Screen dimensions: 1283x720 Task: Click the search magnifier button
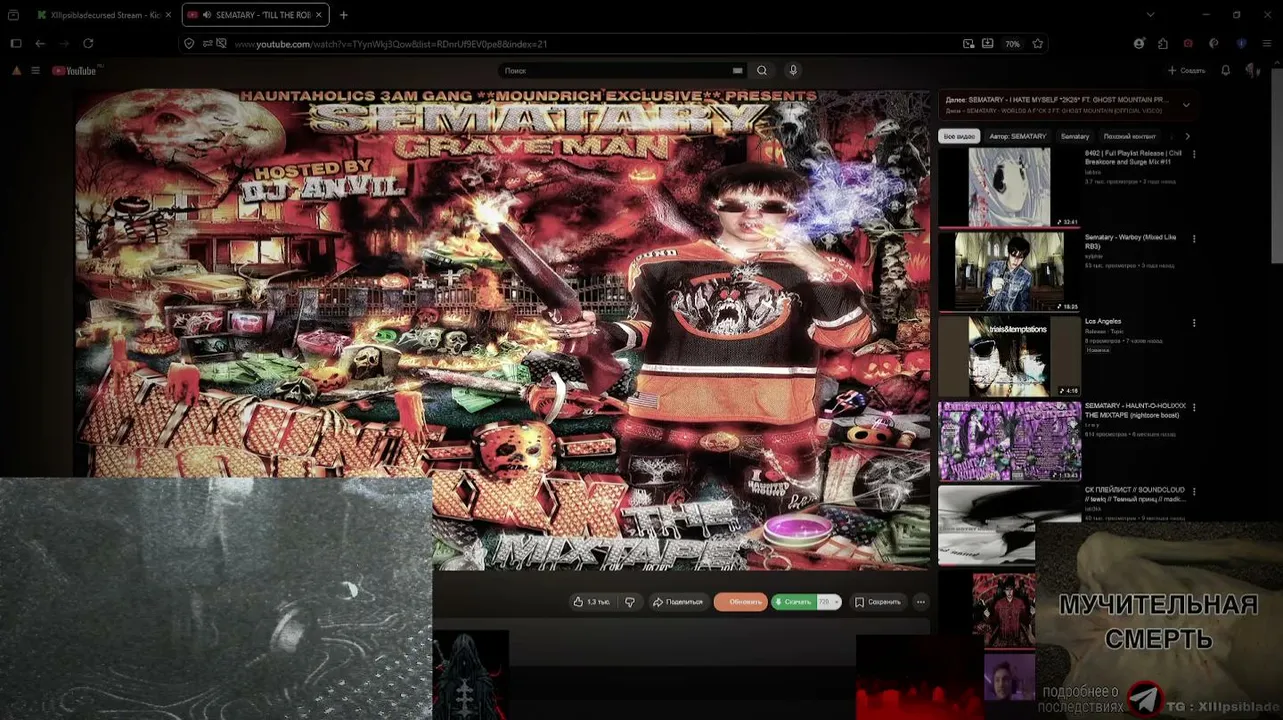point(762,71)
